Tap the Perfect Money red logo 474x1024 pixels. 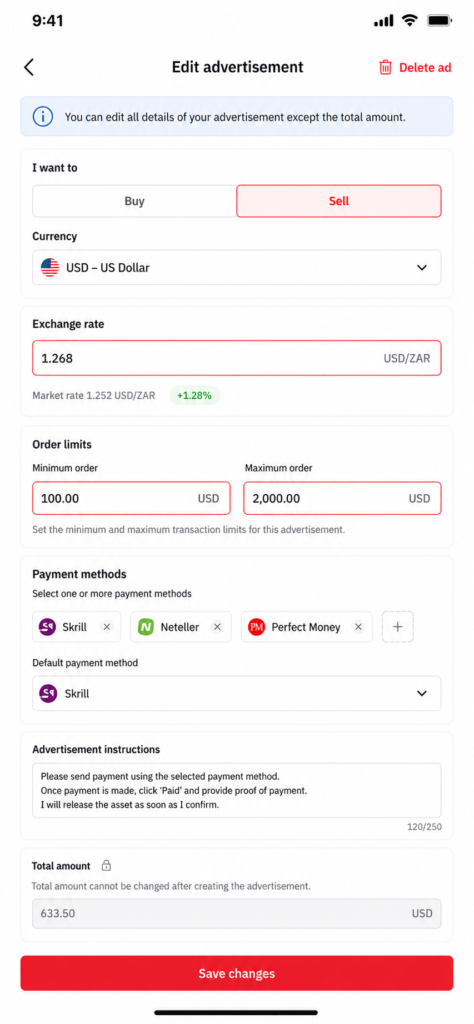click(257, 627)
